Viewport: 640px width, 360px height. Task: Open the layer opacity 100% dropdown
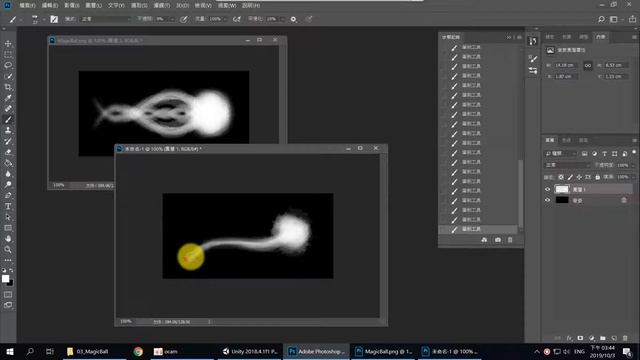tap(633, 165)
